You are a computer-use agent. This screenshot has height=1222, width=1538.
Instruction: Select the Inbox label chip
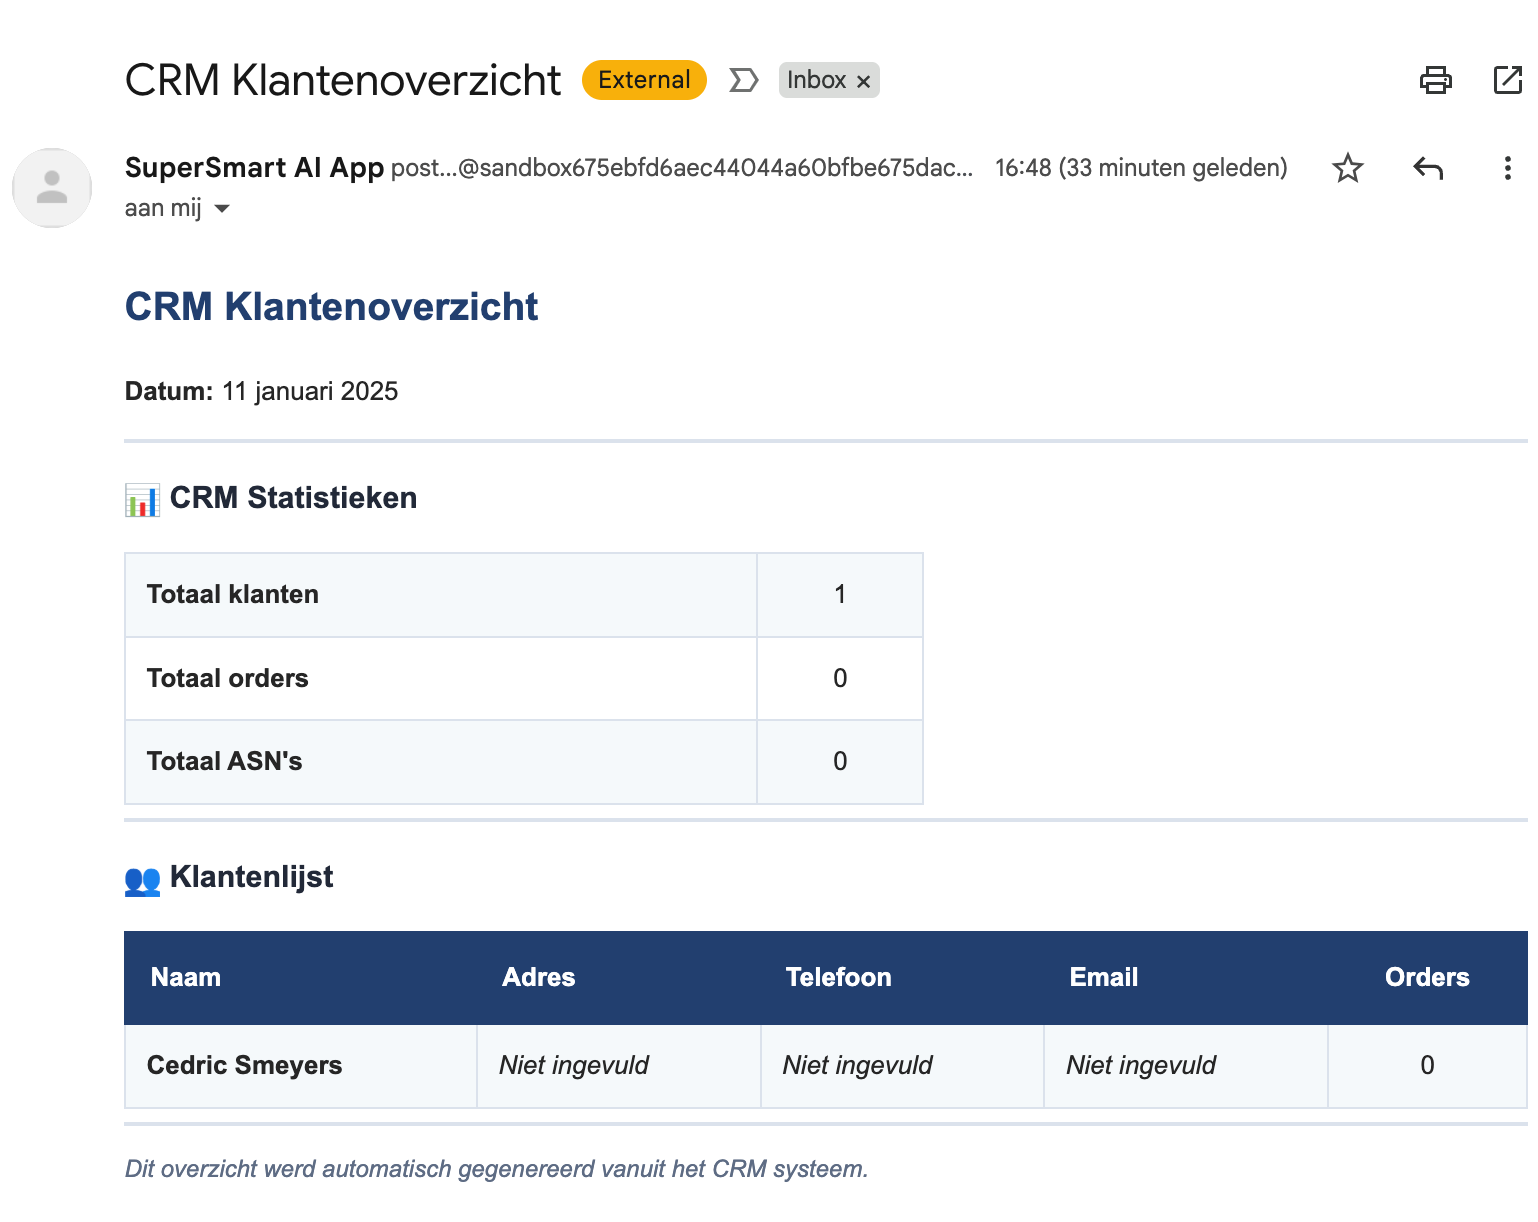[x=819, y=80]
